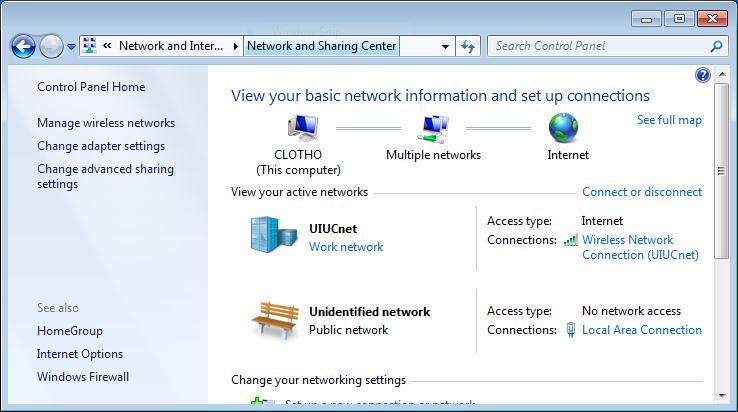This screenshot has height=412, width=738.
Task: Expand the address bar history dropdown
Action: click(x=446, y=46)
